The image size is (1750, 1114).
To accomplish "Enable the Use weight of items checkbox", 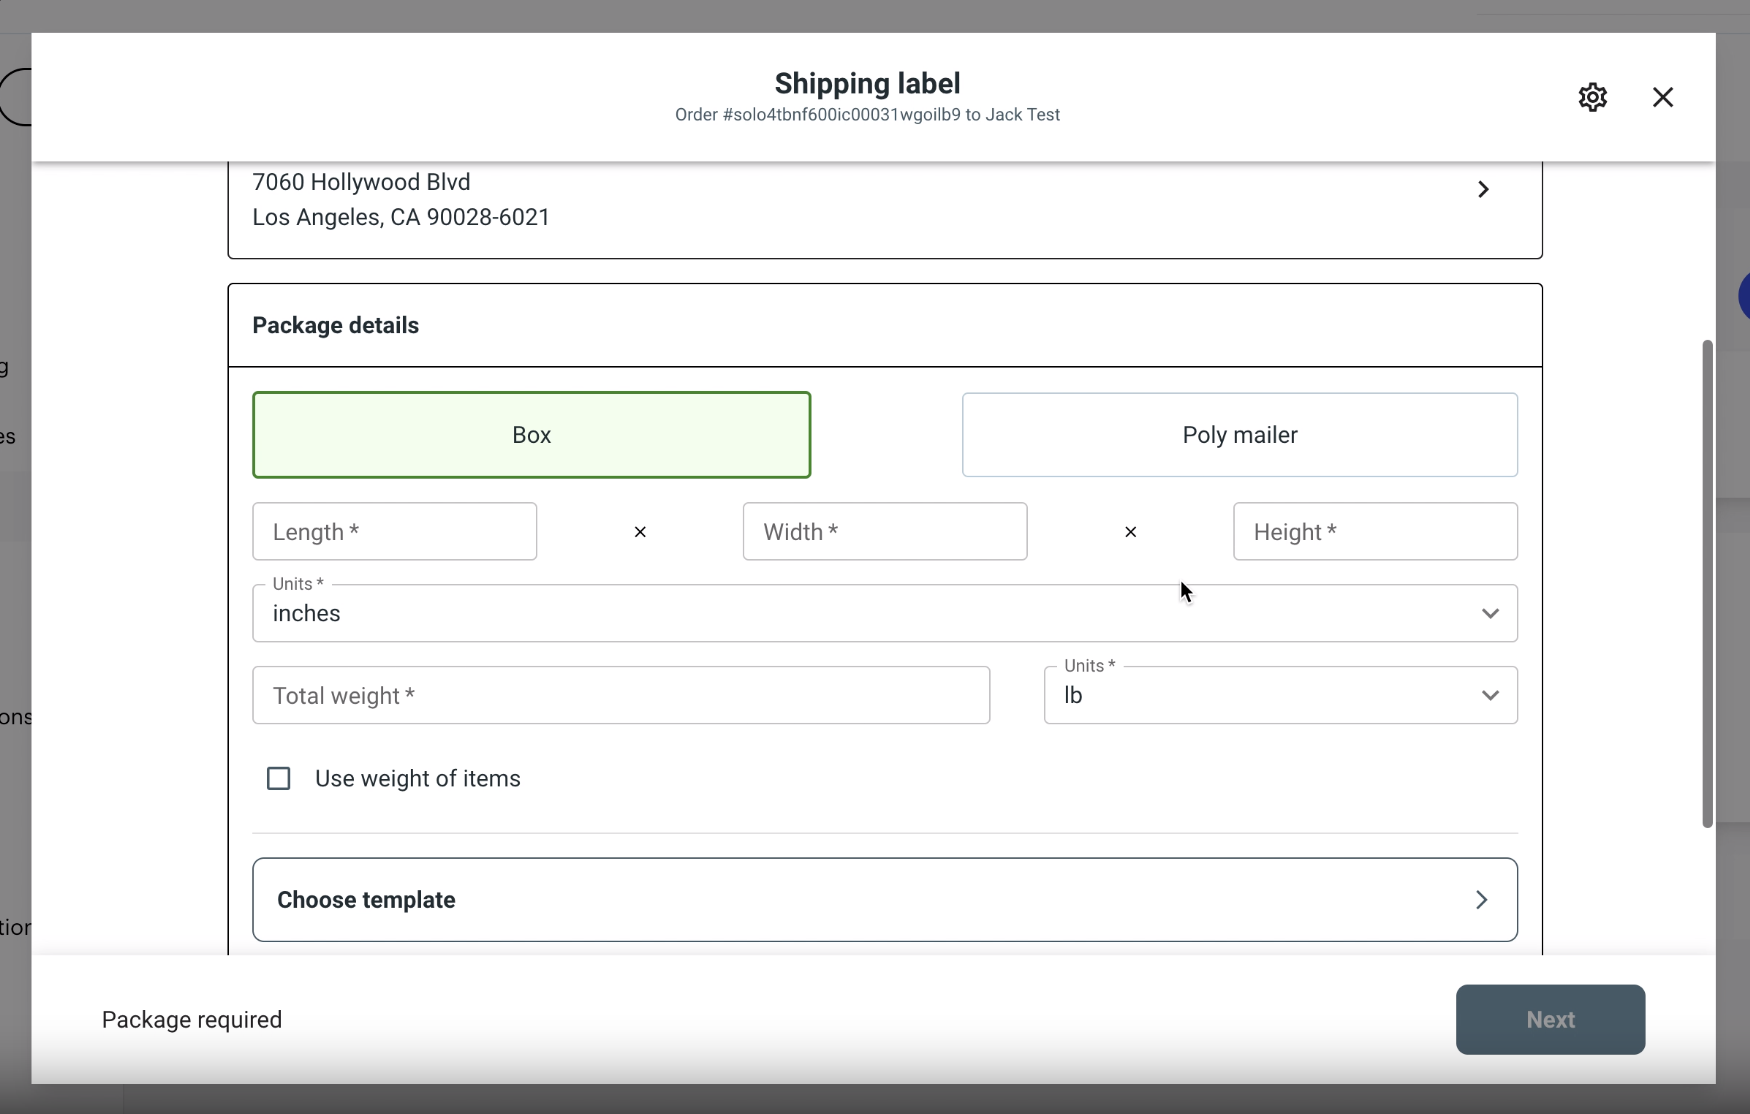I will pyautogui.click(x=279, y=778).
